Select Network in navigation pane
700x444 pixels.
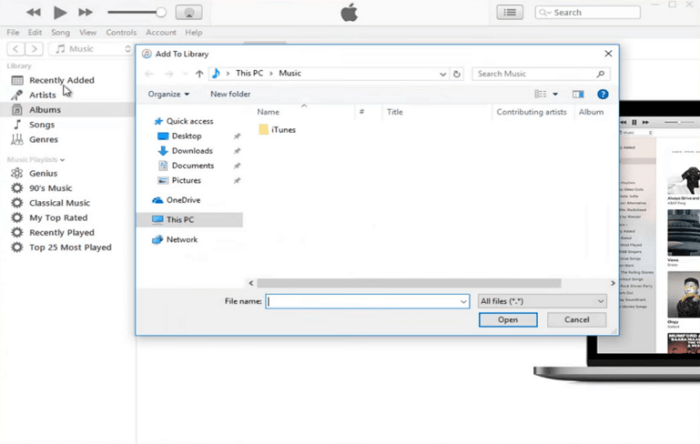coord(175,240)
